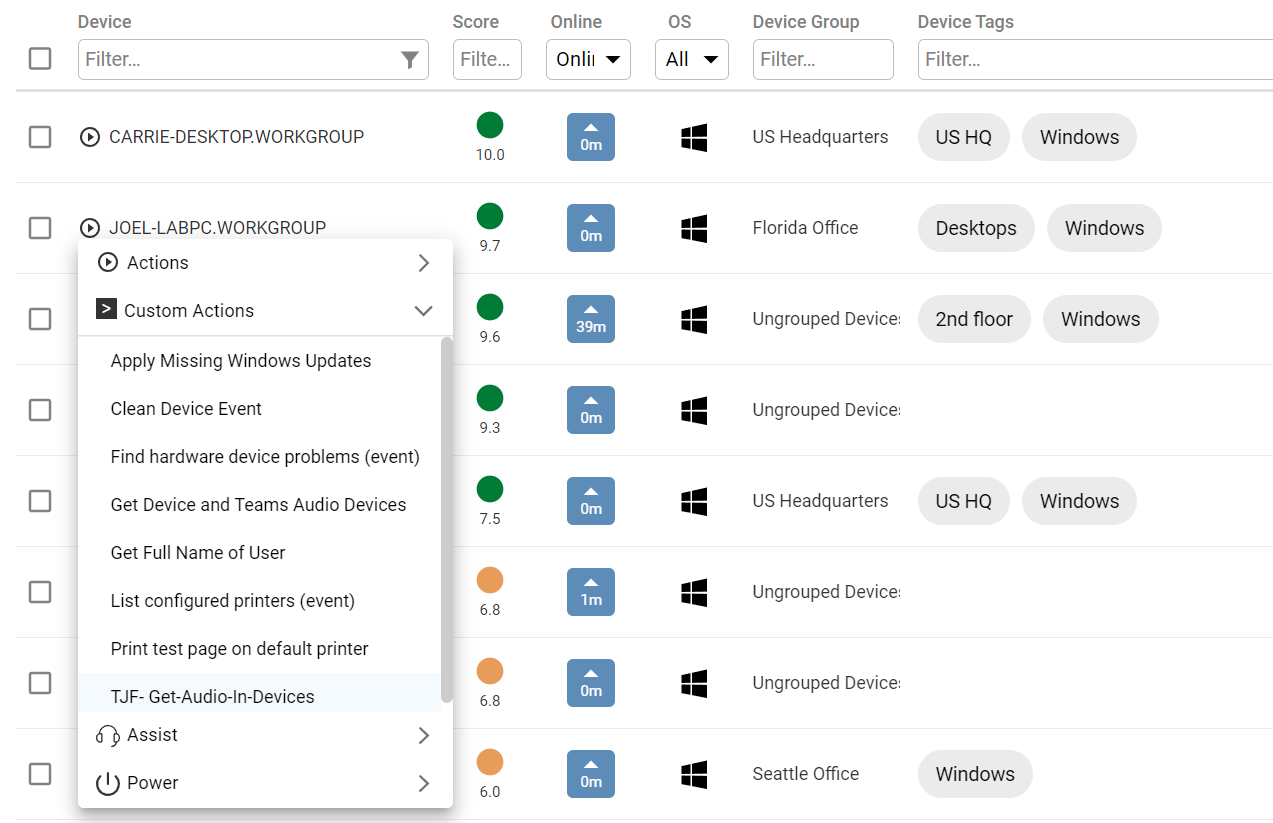Toggle the select-all checkbox in header

tap(40, 59)
